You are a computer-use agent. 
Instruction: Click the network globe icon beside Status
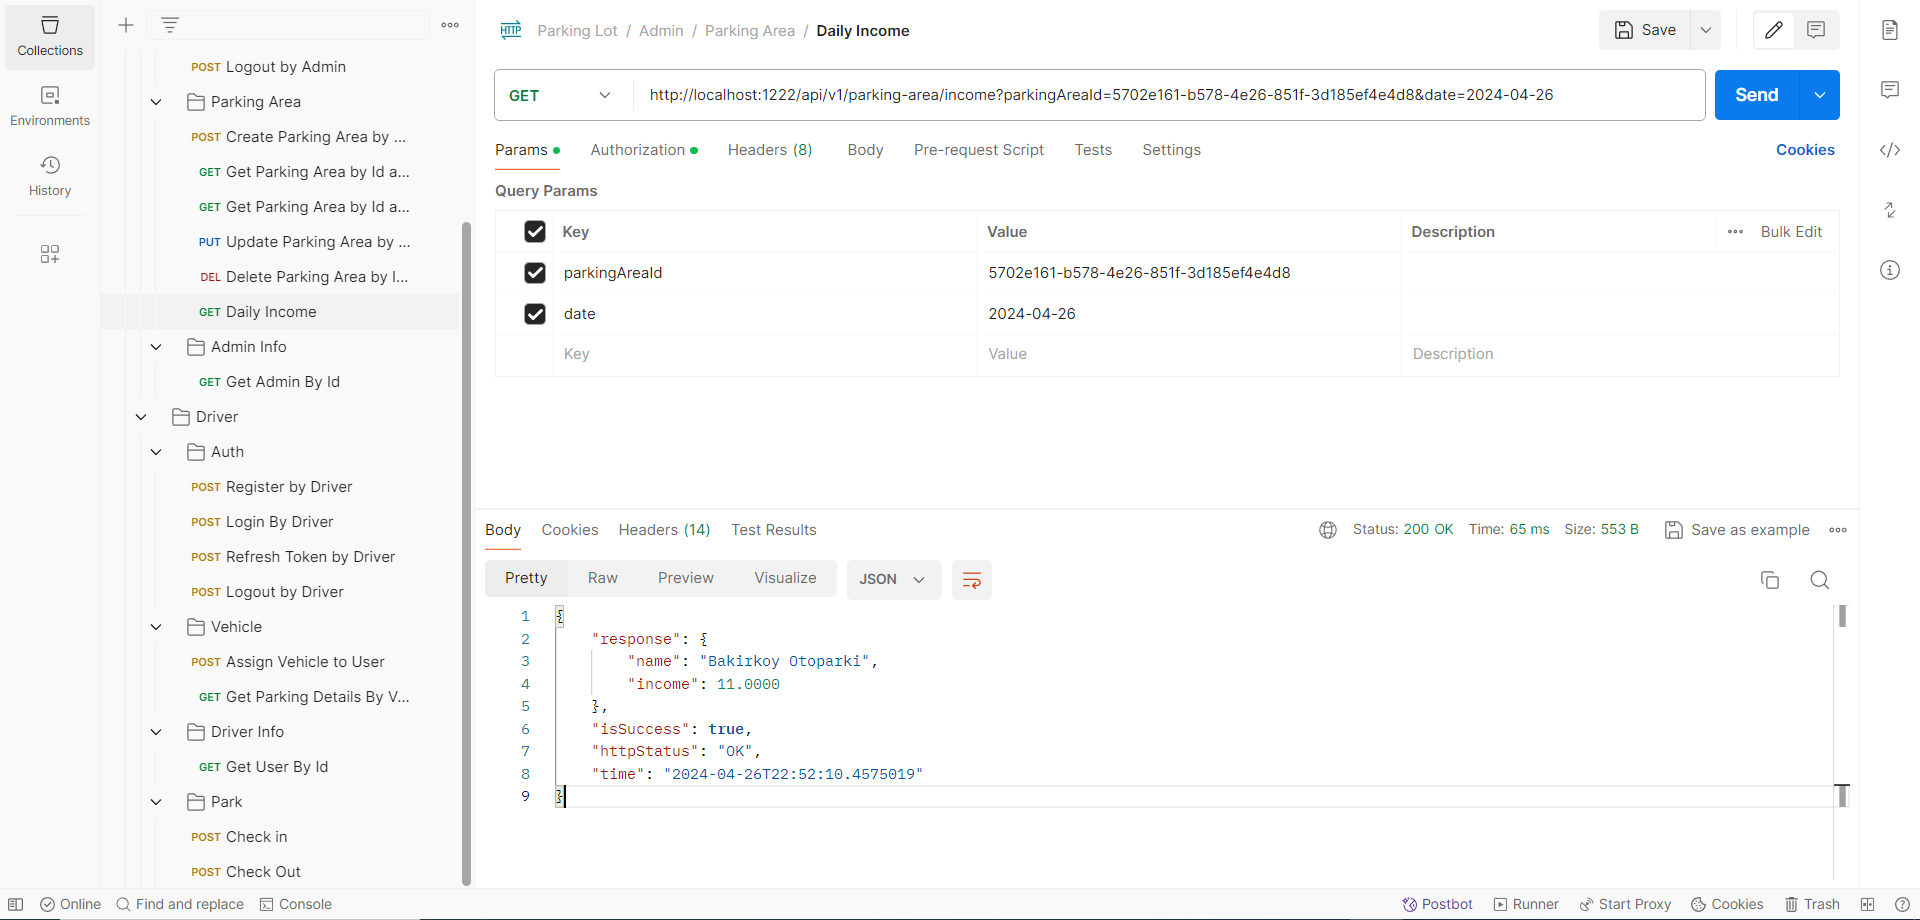click(x=1328, y=530)
